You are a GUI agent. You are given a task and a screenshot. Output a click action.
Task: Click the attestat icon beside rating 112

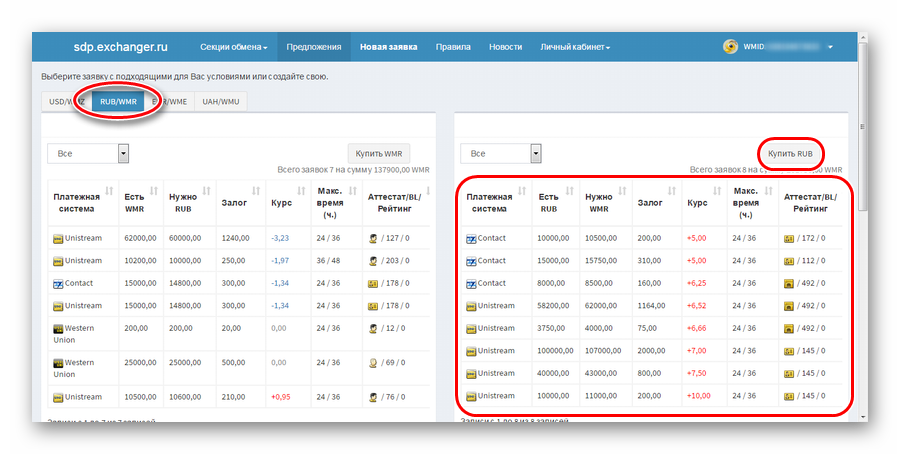click(x=789, y=261)
